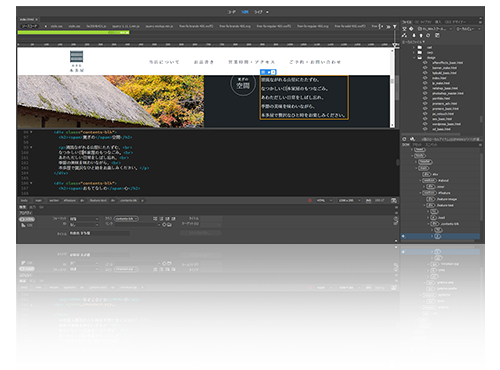Image resolution: width=500 pixels, height=370 pixels.
Task: Switch to Code view (コード)
Action: click(x=232, y=12)
